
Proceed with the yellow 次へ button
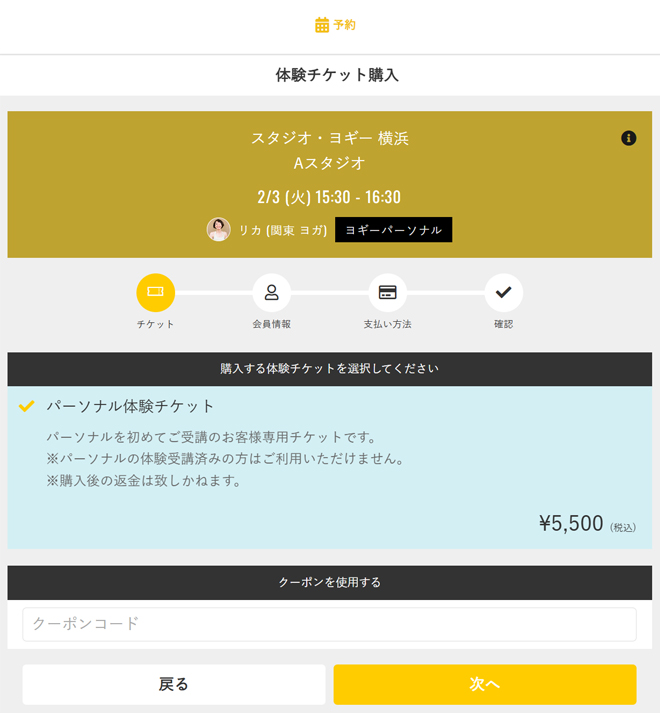[484, 684]
